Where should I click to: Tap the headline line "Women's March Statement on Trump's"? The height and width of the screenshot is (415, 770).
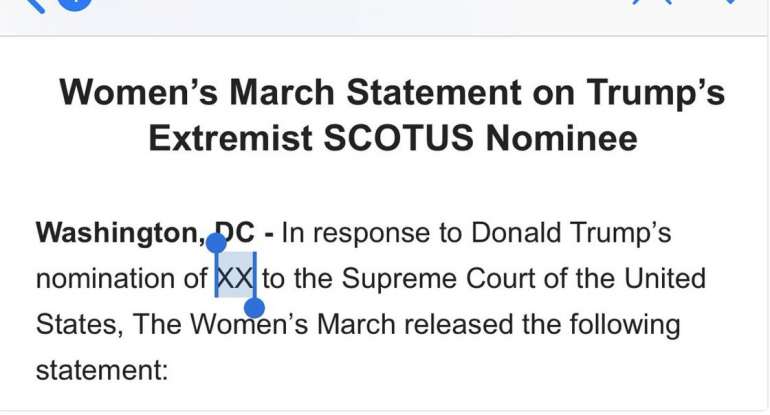[x=392, y=92]
